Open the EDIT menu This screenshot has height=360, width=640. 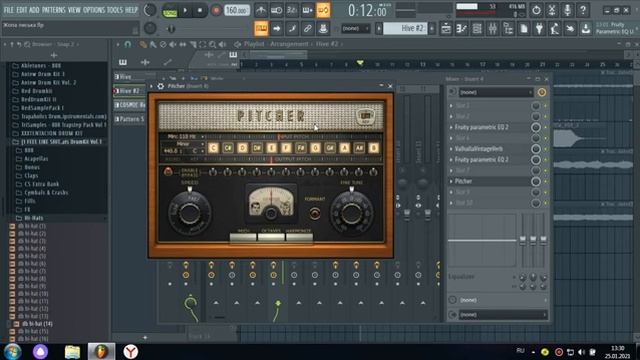[22, 10]
